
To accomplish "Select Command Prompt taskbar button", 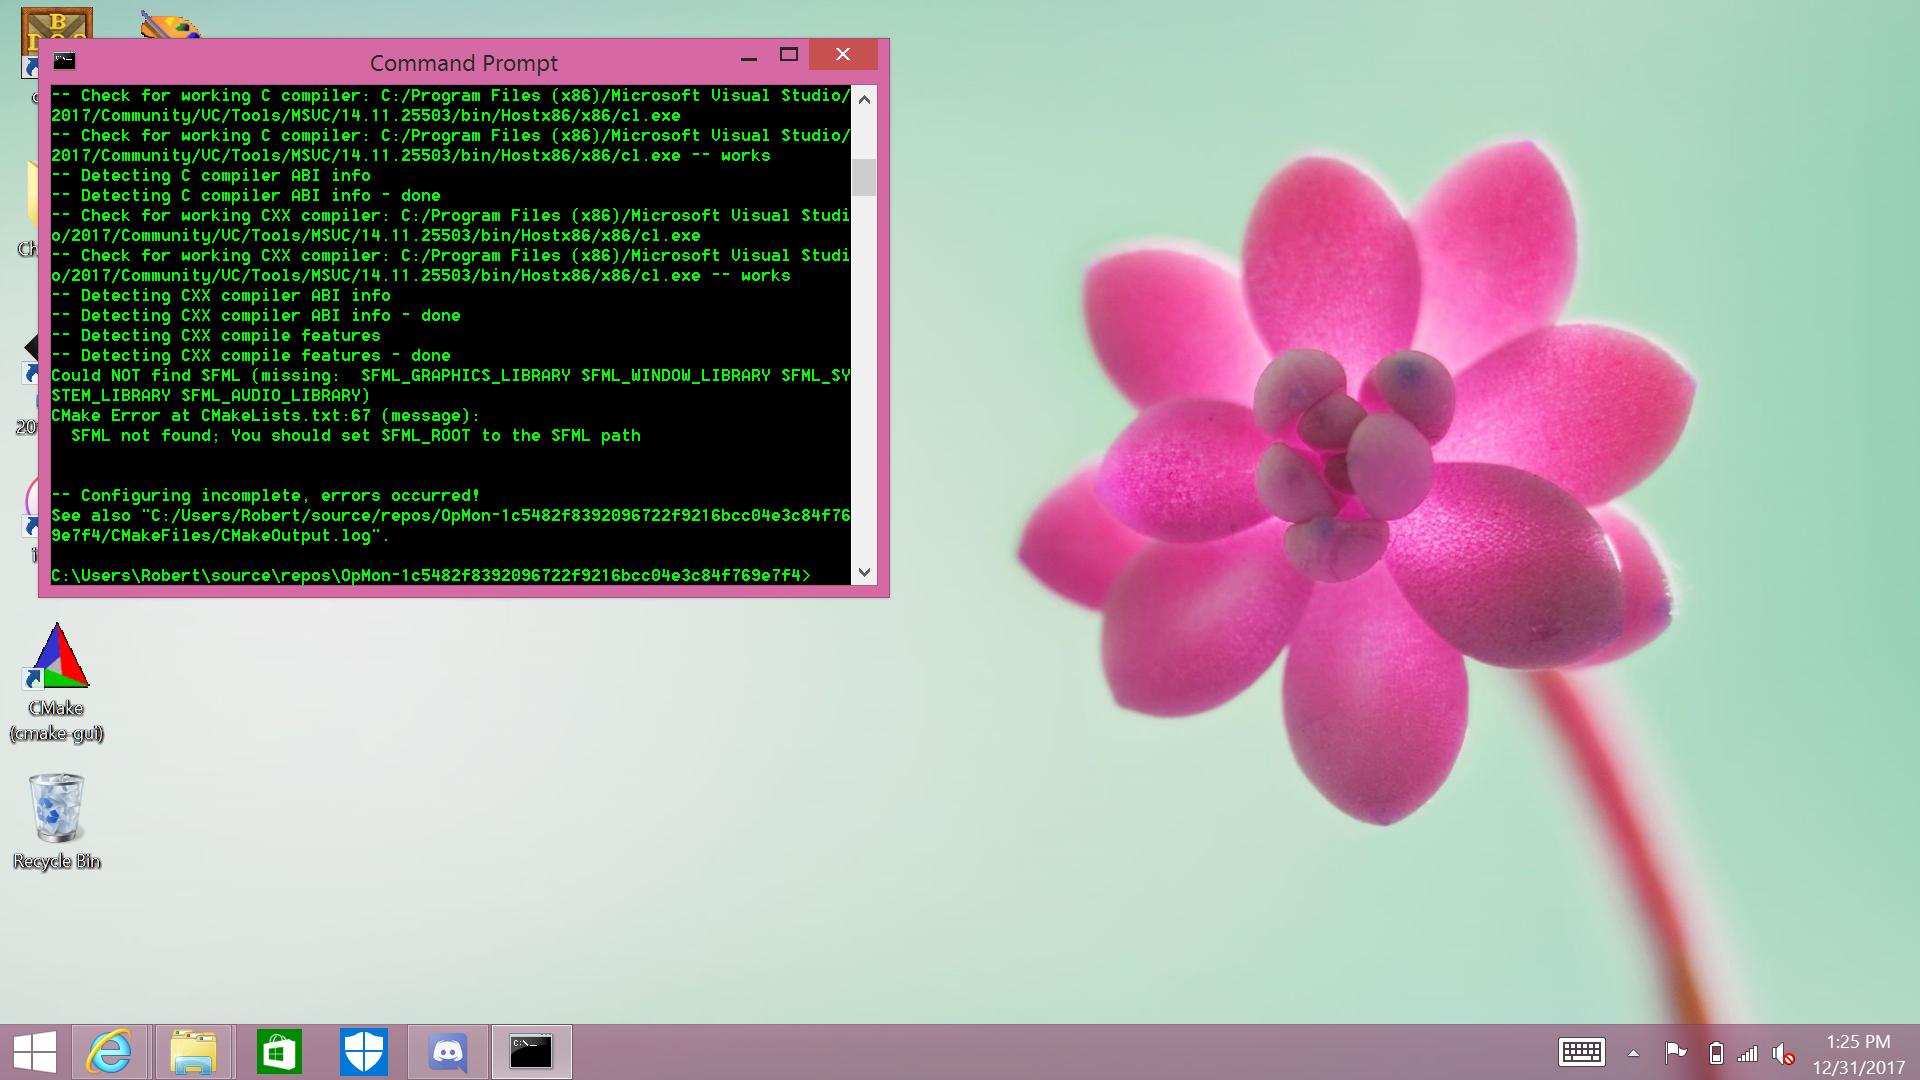I will (531, 1052).
